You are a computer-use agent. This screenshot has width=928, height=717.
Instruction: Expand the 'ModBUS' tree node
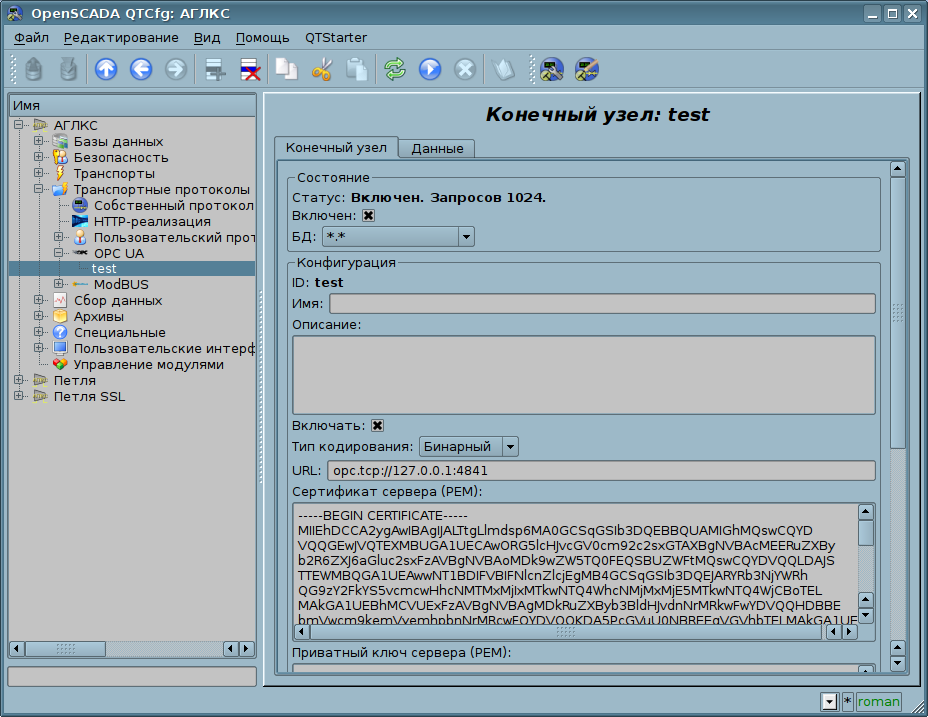[x=59, y=284]
